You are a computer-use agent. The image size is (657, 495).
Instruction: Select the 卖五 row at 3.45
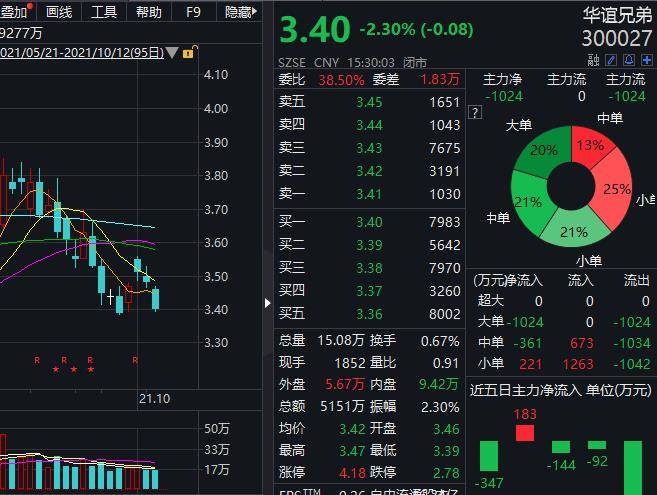369,102
